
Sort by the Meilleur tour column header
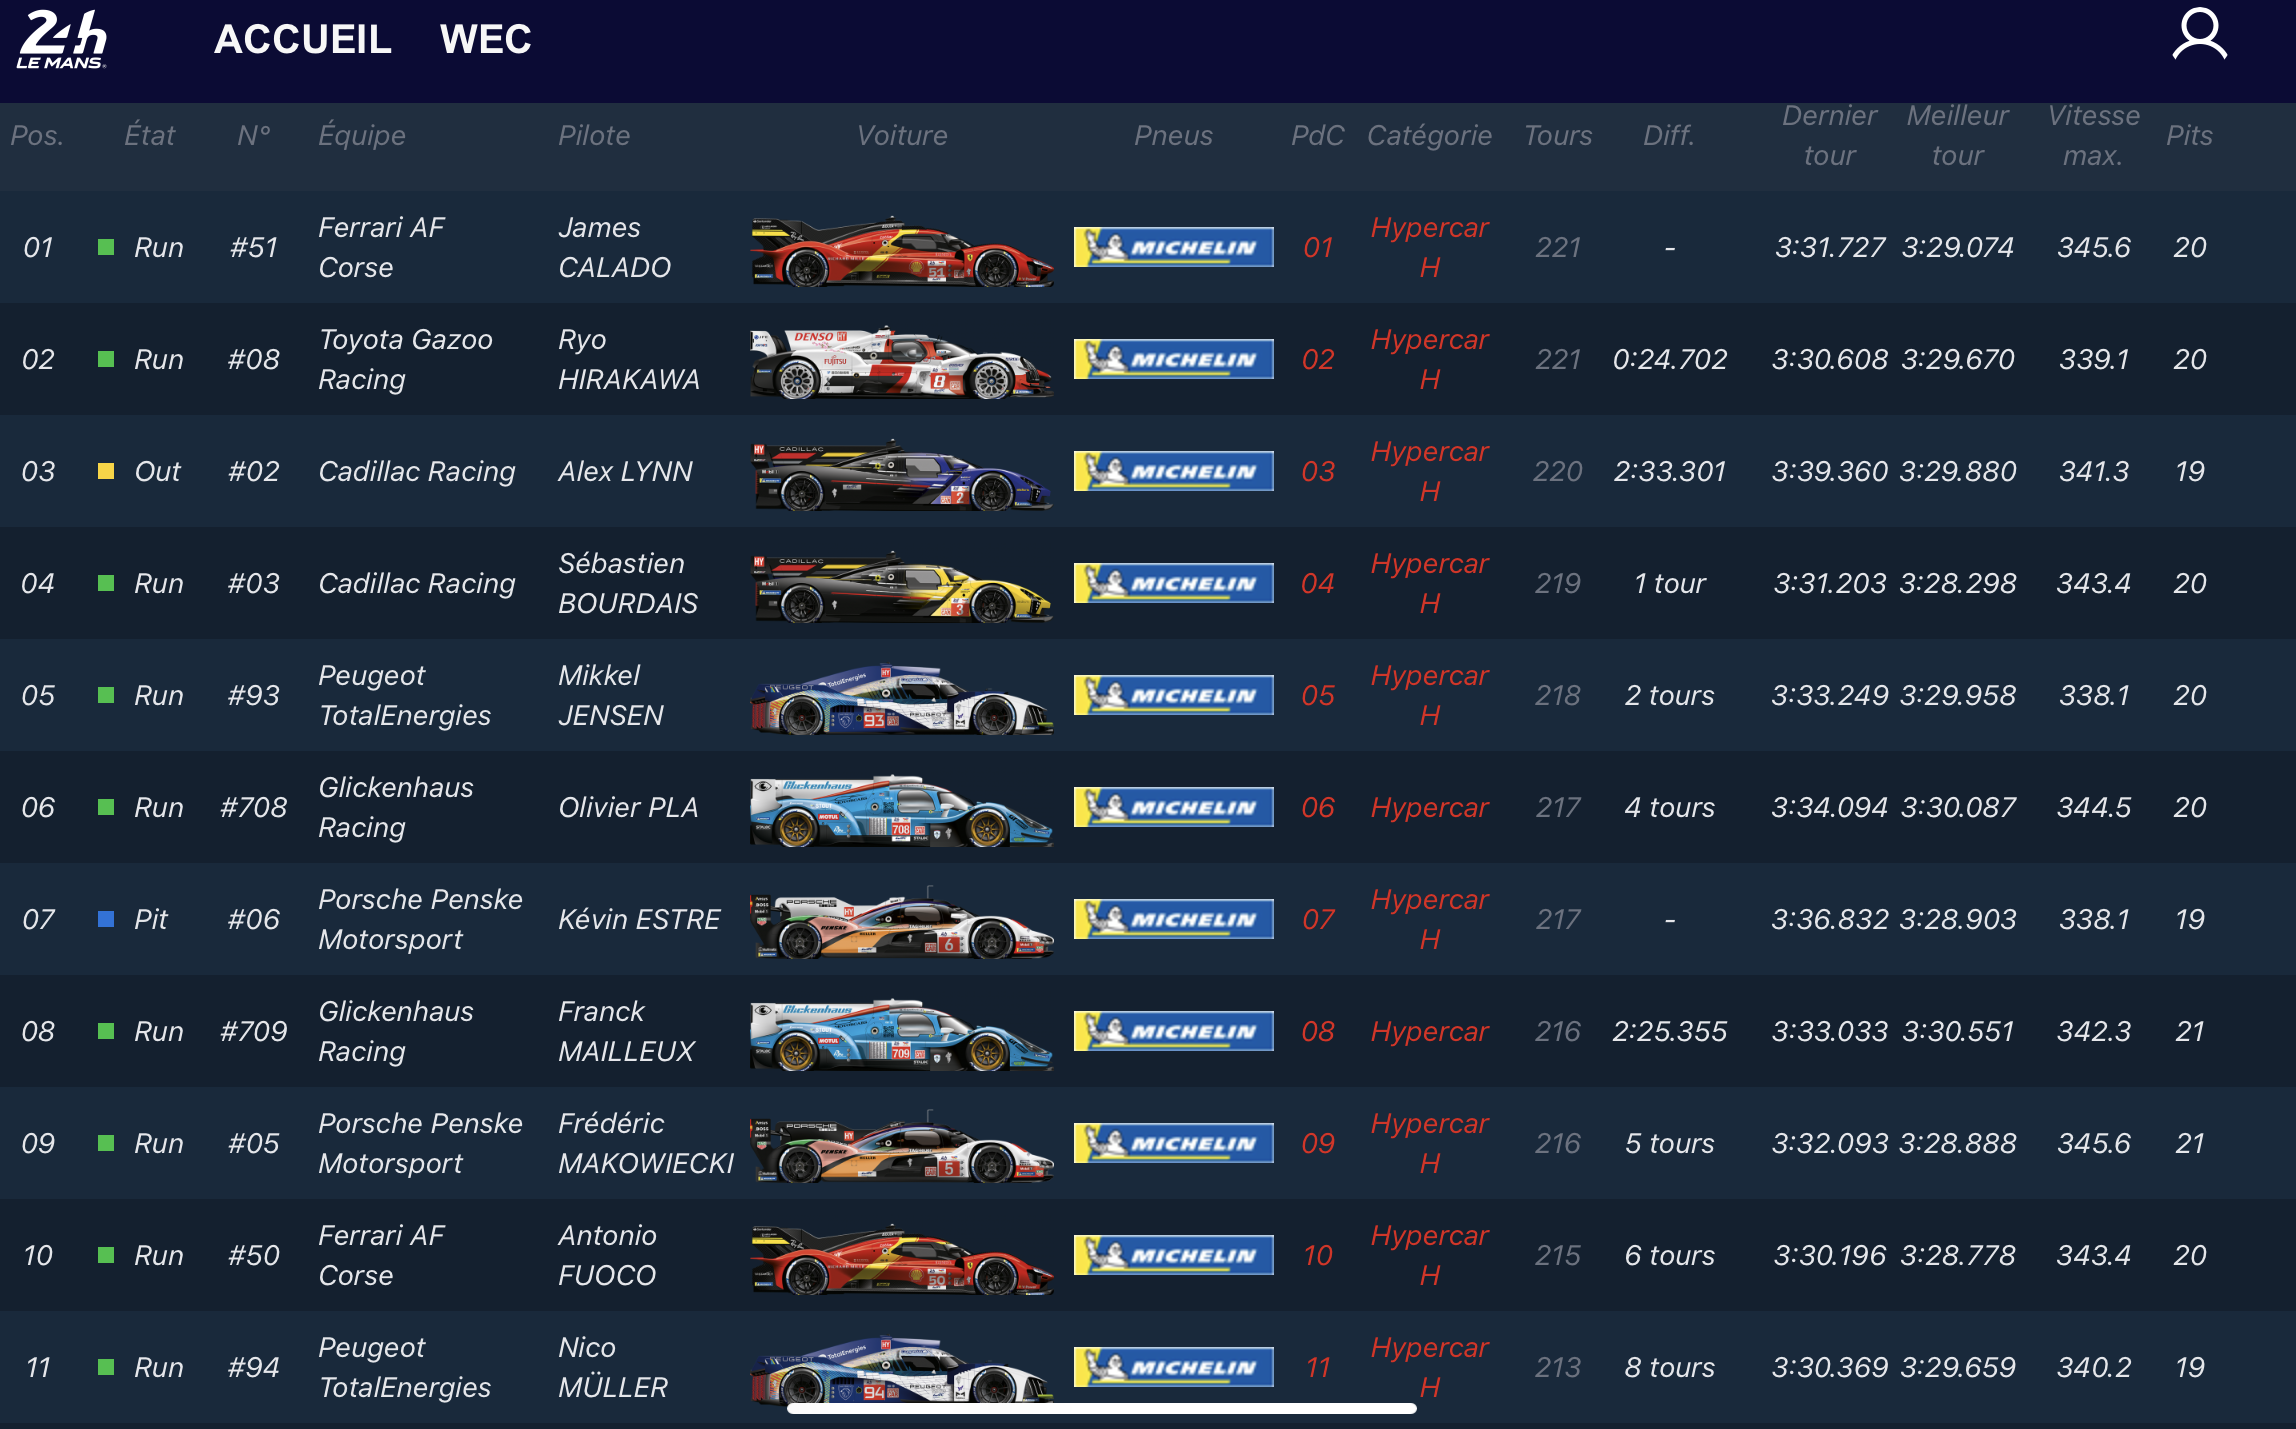[1957, 135]
